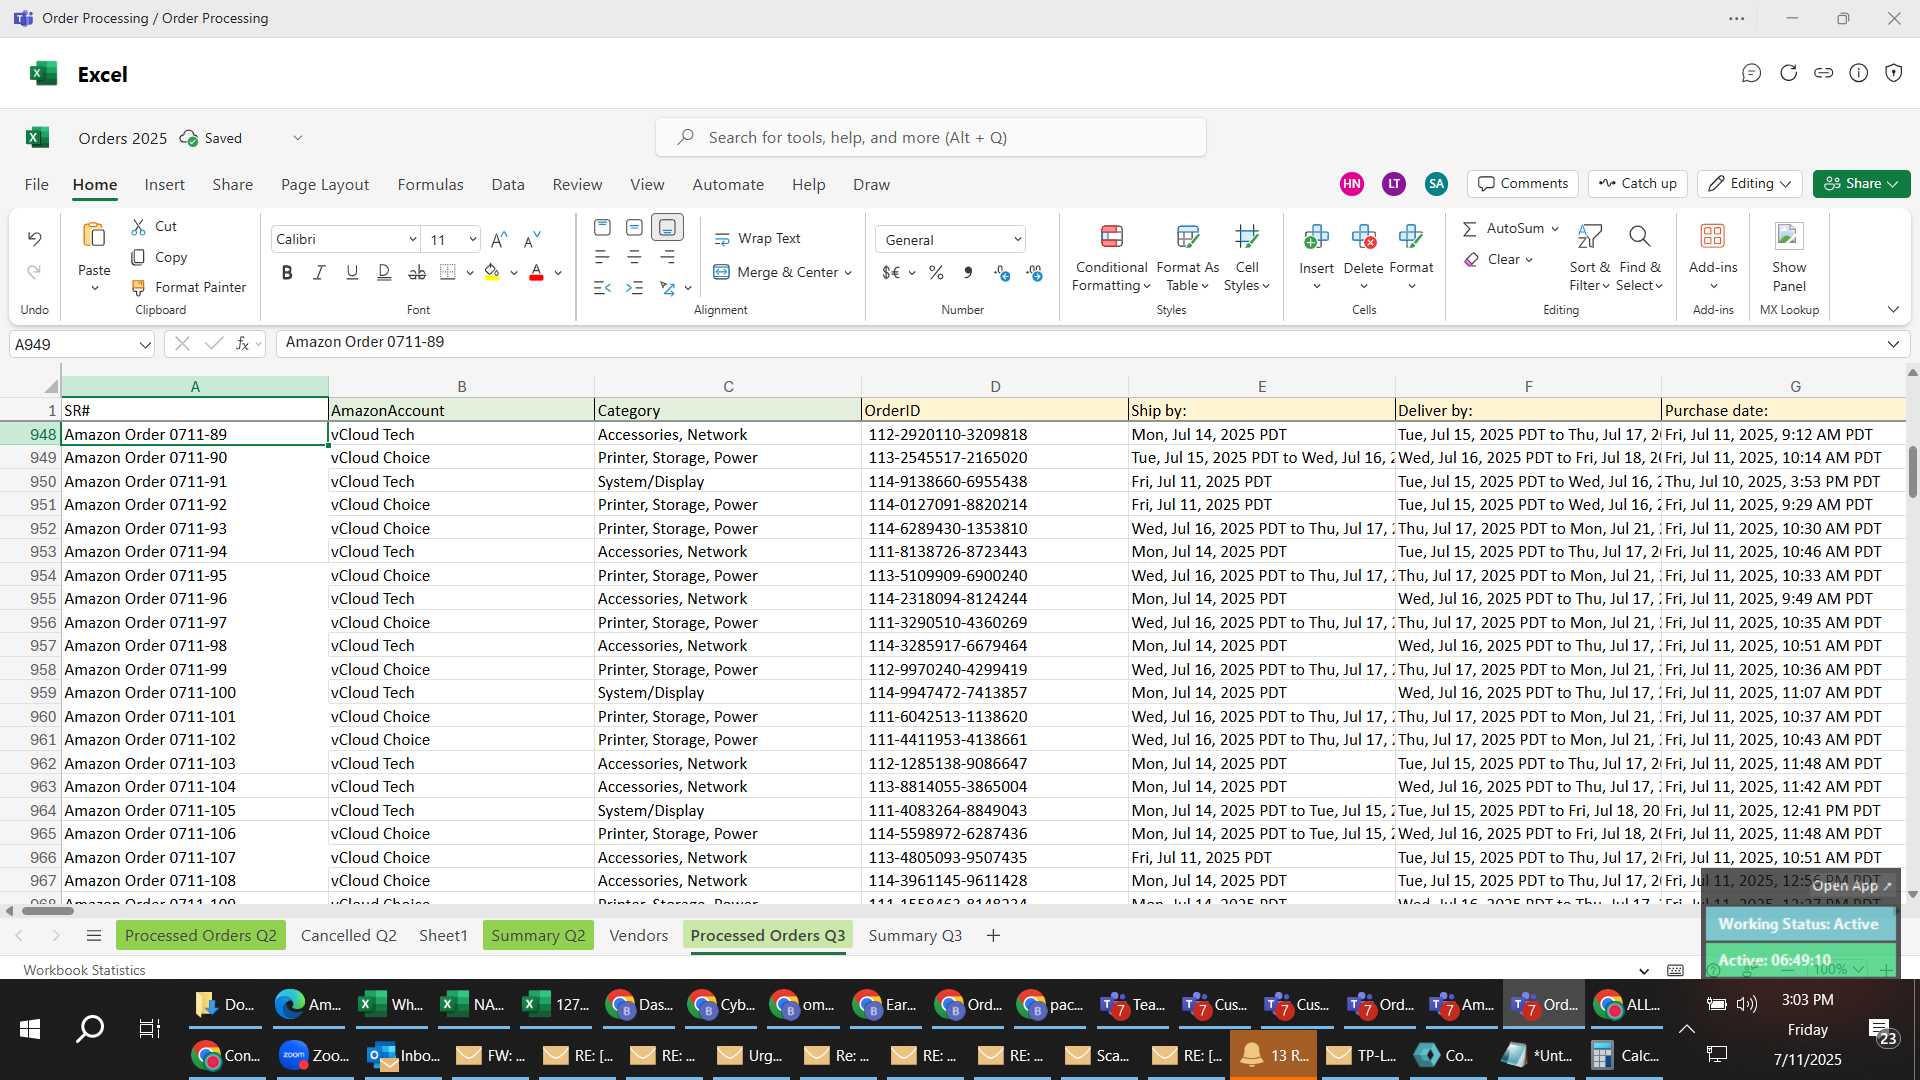
Task: Switch to the Summary Q3 sheet tab
Action: (x=915, y=936)
